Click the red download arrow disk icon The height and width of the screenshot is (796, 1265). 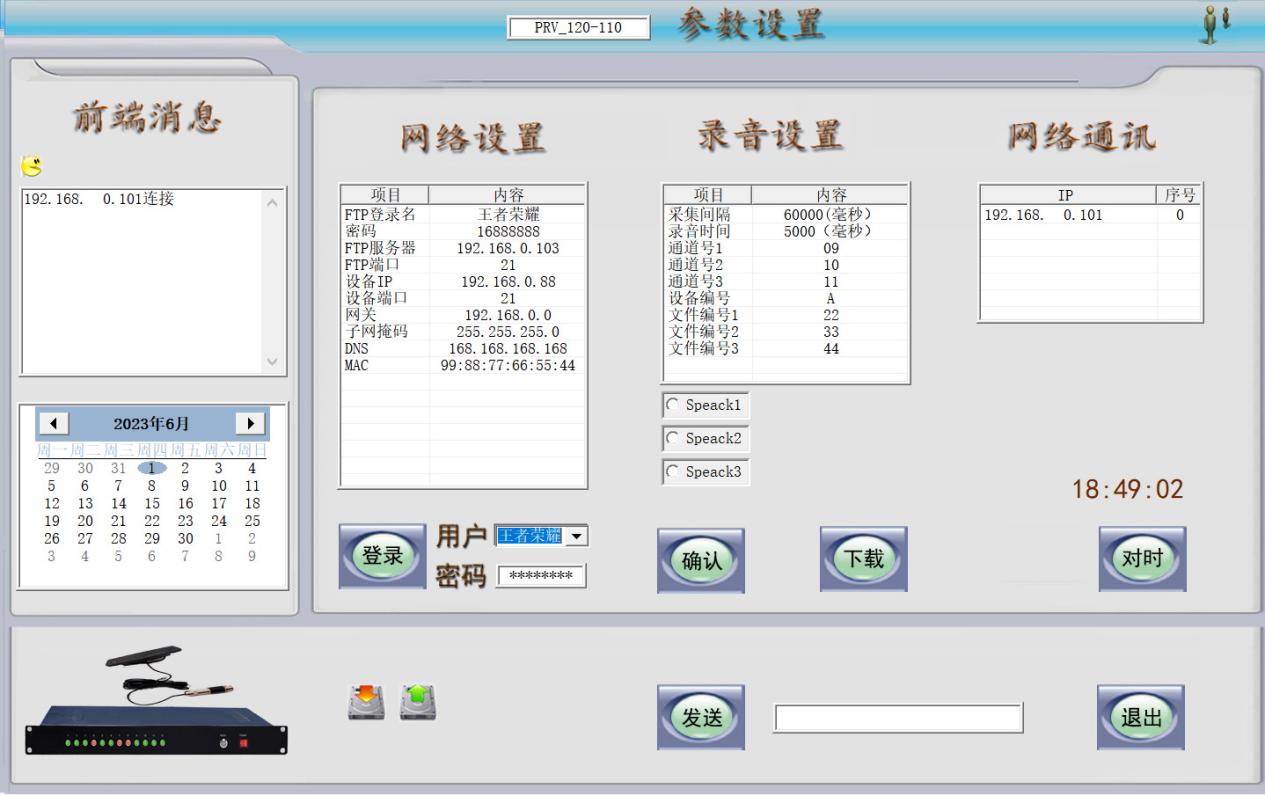pos(365,702)
